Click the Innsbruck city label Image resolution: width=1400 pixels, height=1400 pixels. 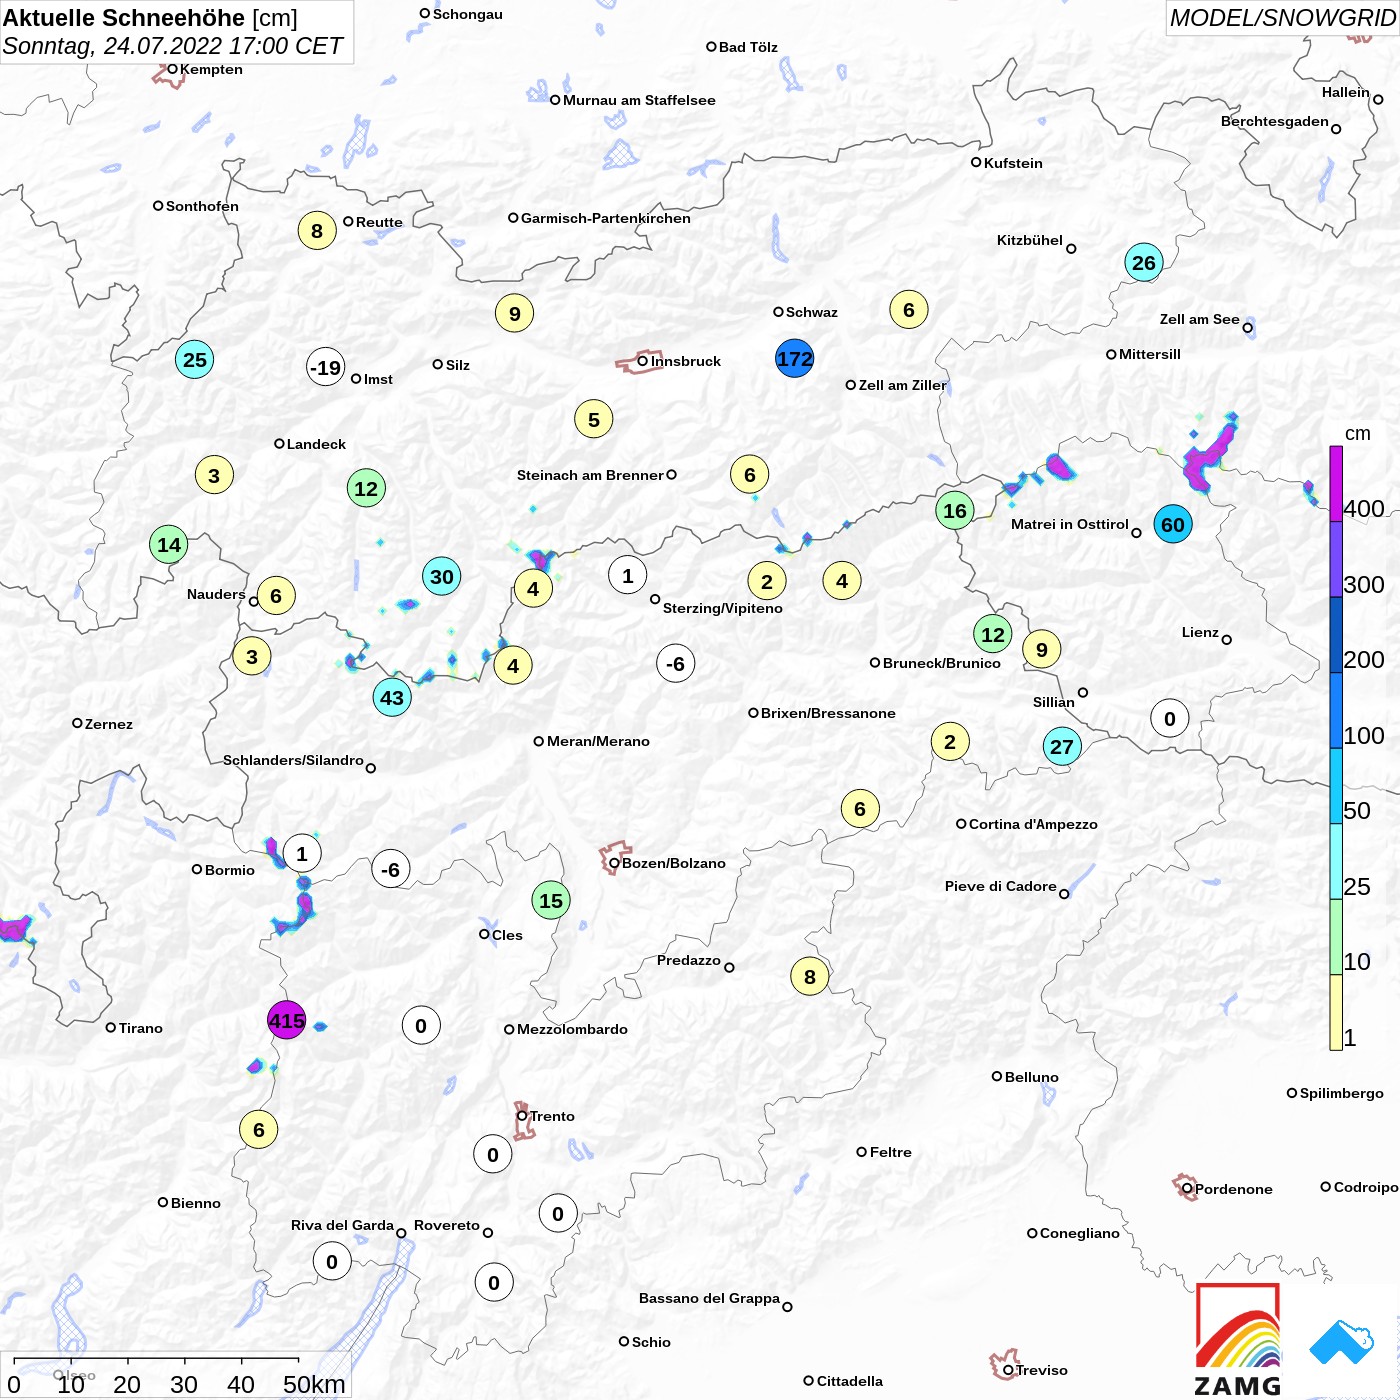click(685, 361)
